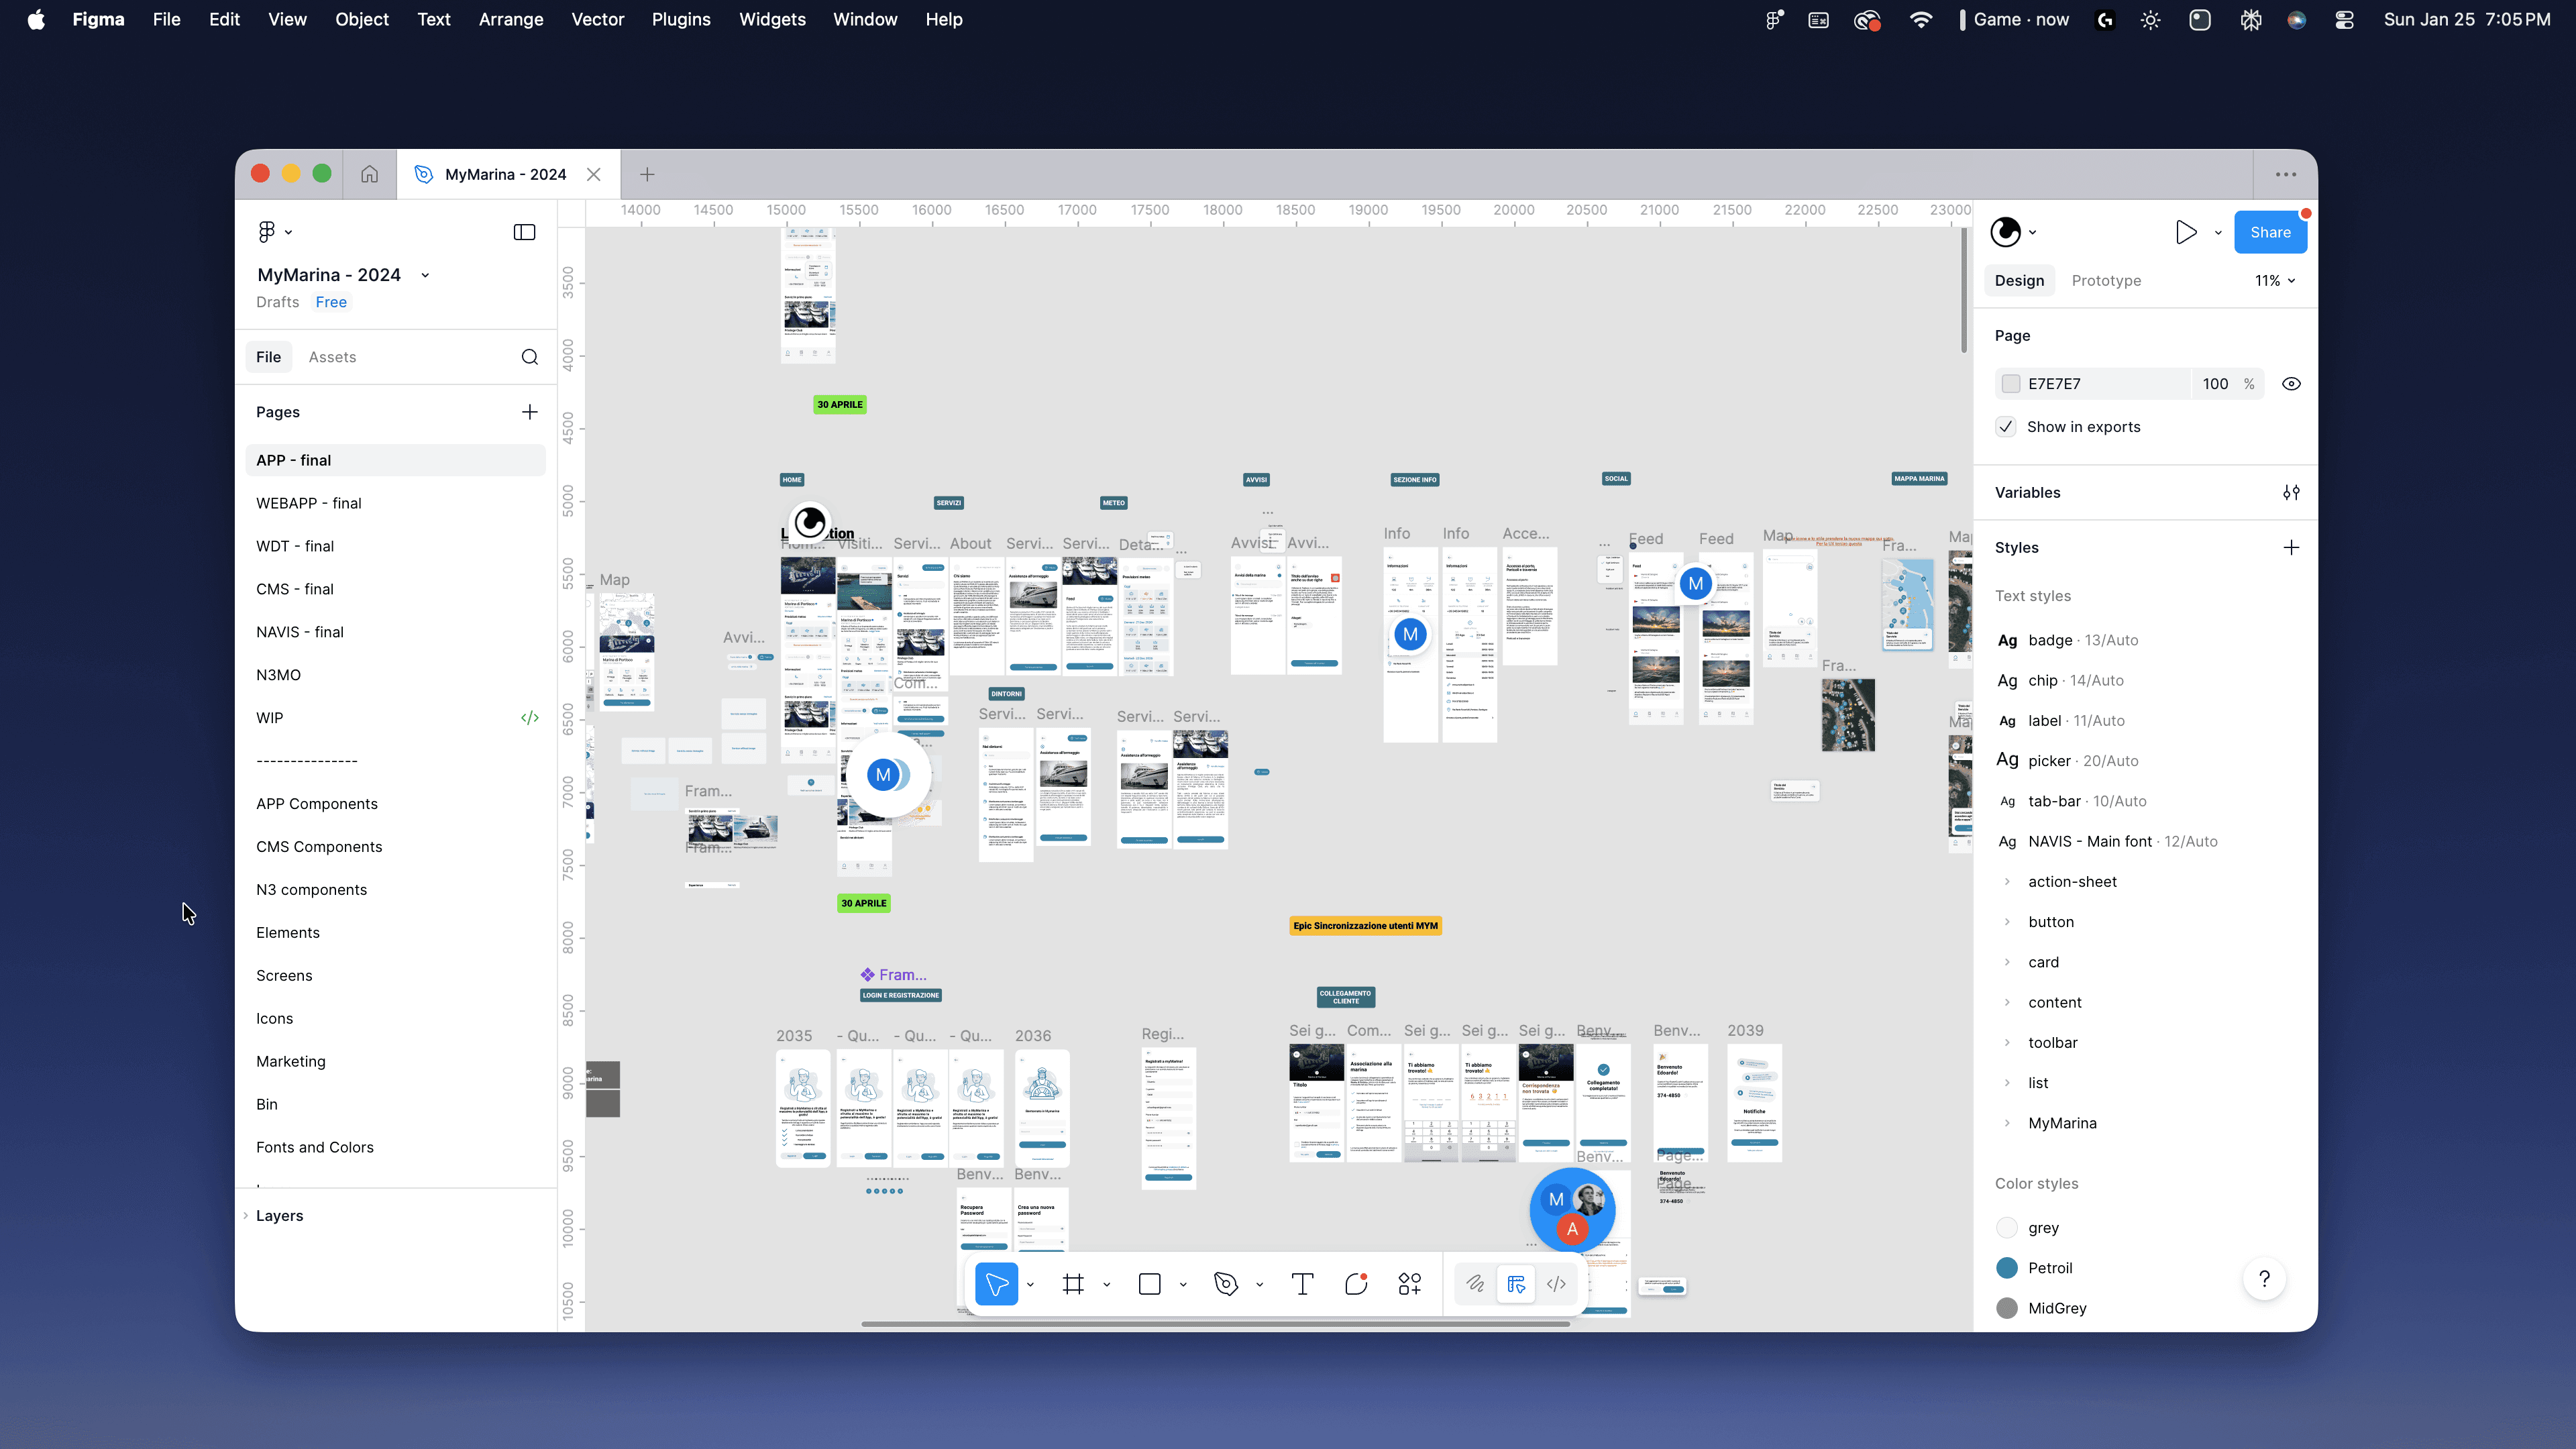Viewport: 2576px width, 1449px height.
Task: Open the 11% zoom dropdown
Action: point(2275,281)
